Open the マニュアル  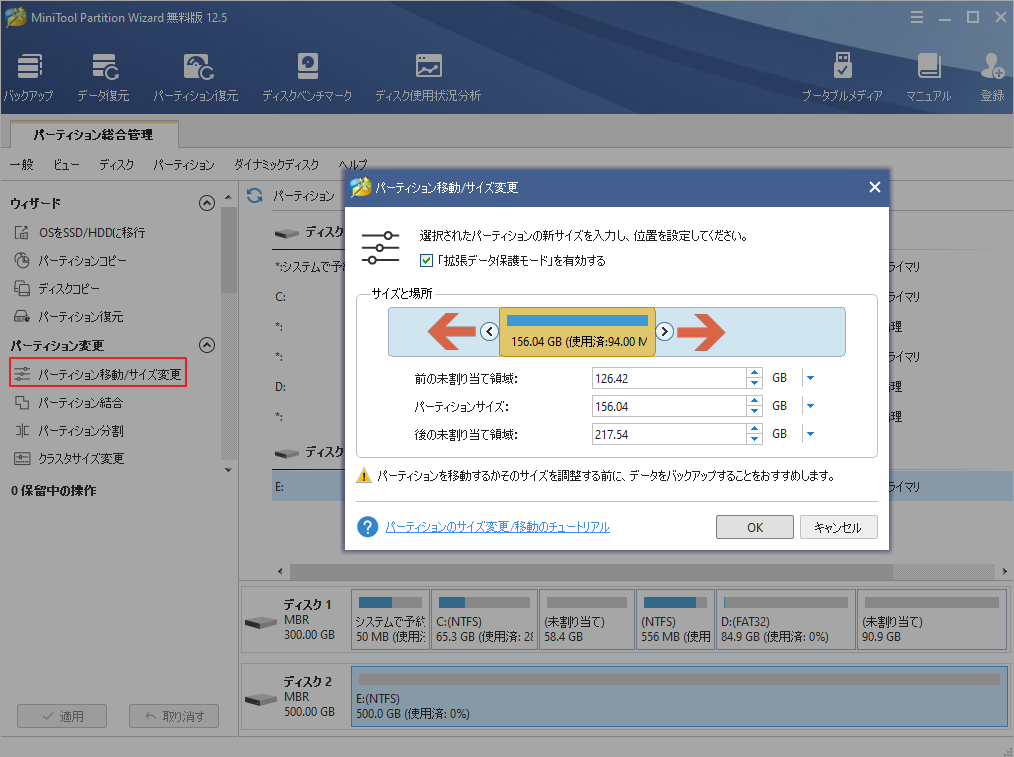(929, 75)
